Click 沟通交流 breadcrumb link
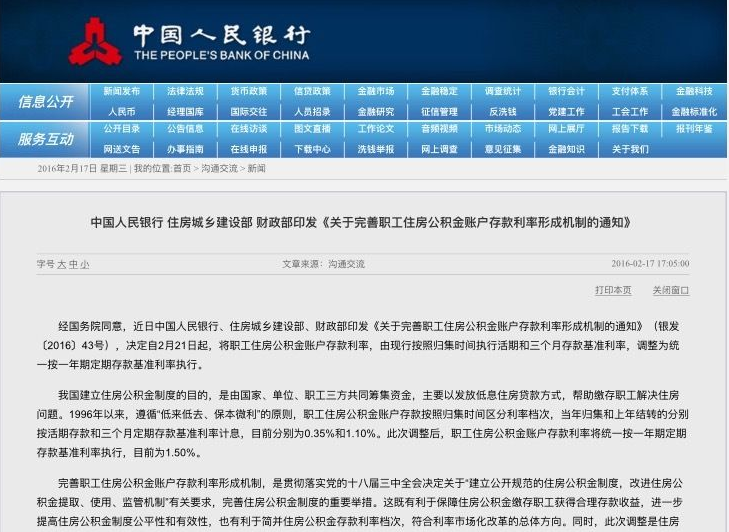 pos(217,169)
